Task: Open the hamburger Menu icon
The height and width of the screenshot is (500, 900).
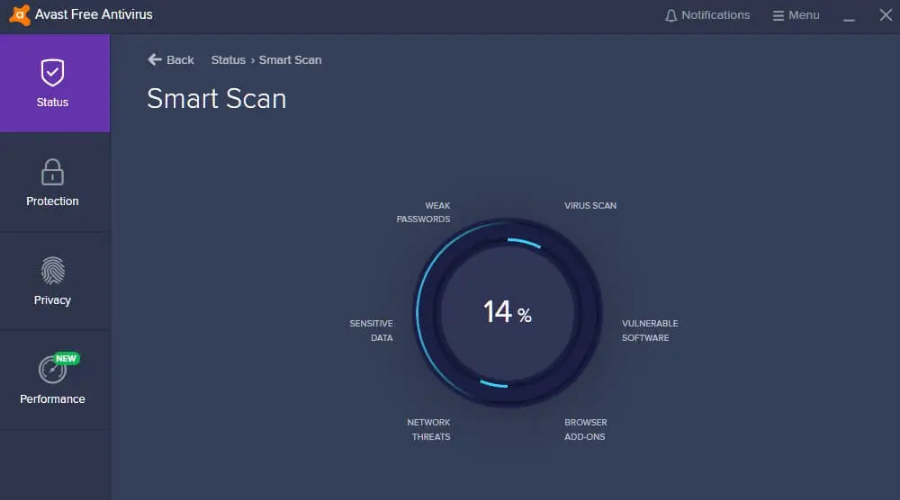Action: tap(778, 15)
